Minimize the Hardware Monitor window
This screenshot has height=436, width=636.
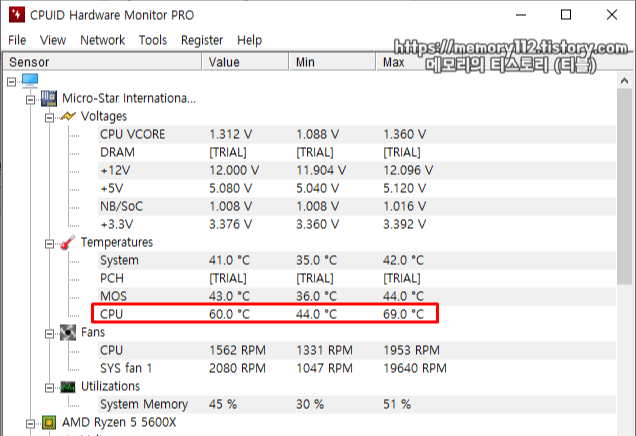click(521, 15)
